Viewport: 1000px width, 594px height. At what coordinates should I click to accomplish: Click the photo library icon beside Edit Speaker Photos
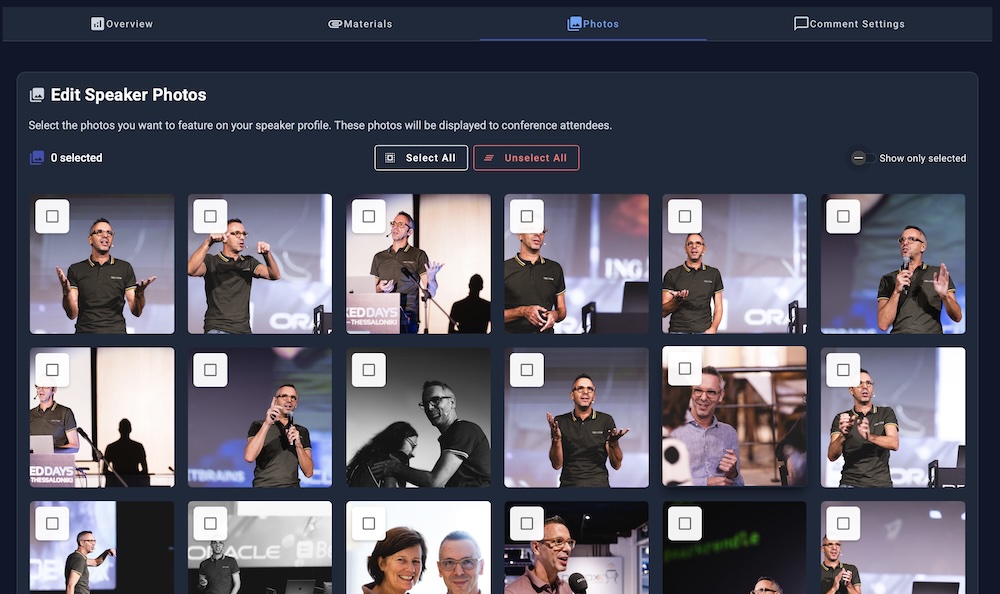click(37, 95)
